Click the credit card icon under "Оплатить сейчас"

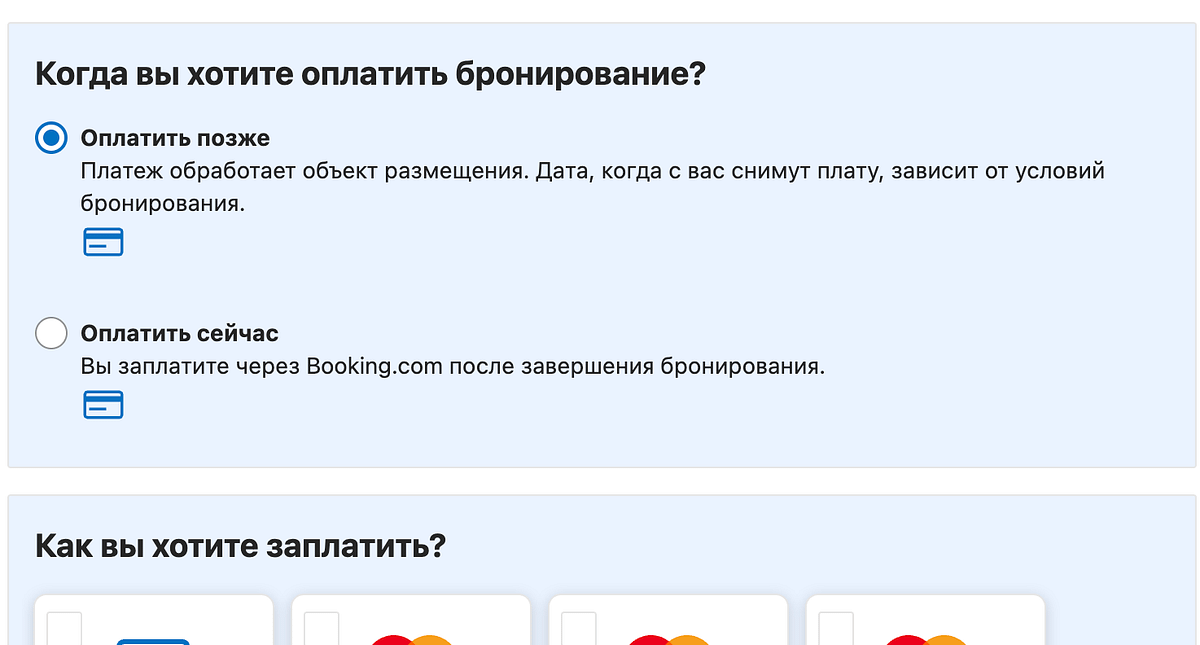click(x=103, y=405)
